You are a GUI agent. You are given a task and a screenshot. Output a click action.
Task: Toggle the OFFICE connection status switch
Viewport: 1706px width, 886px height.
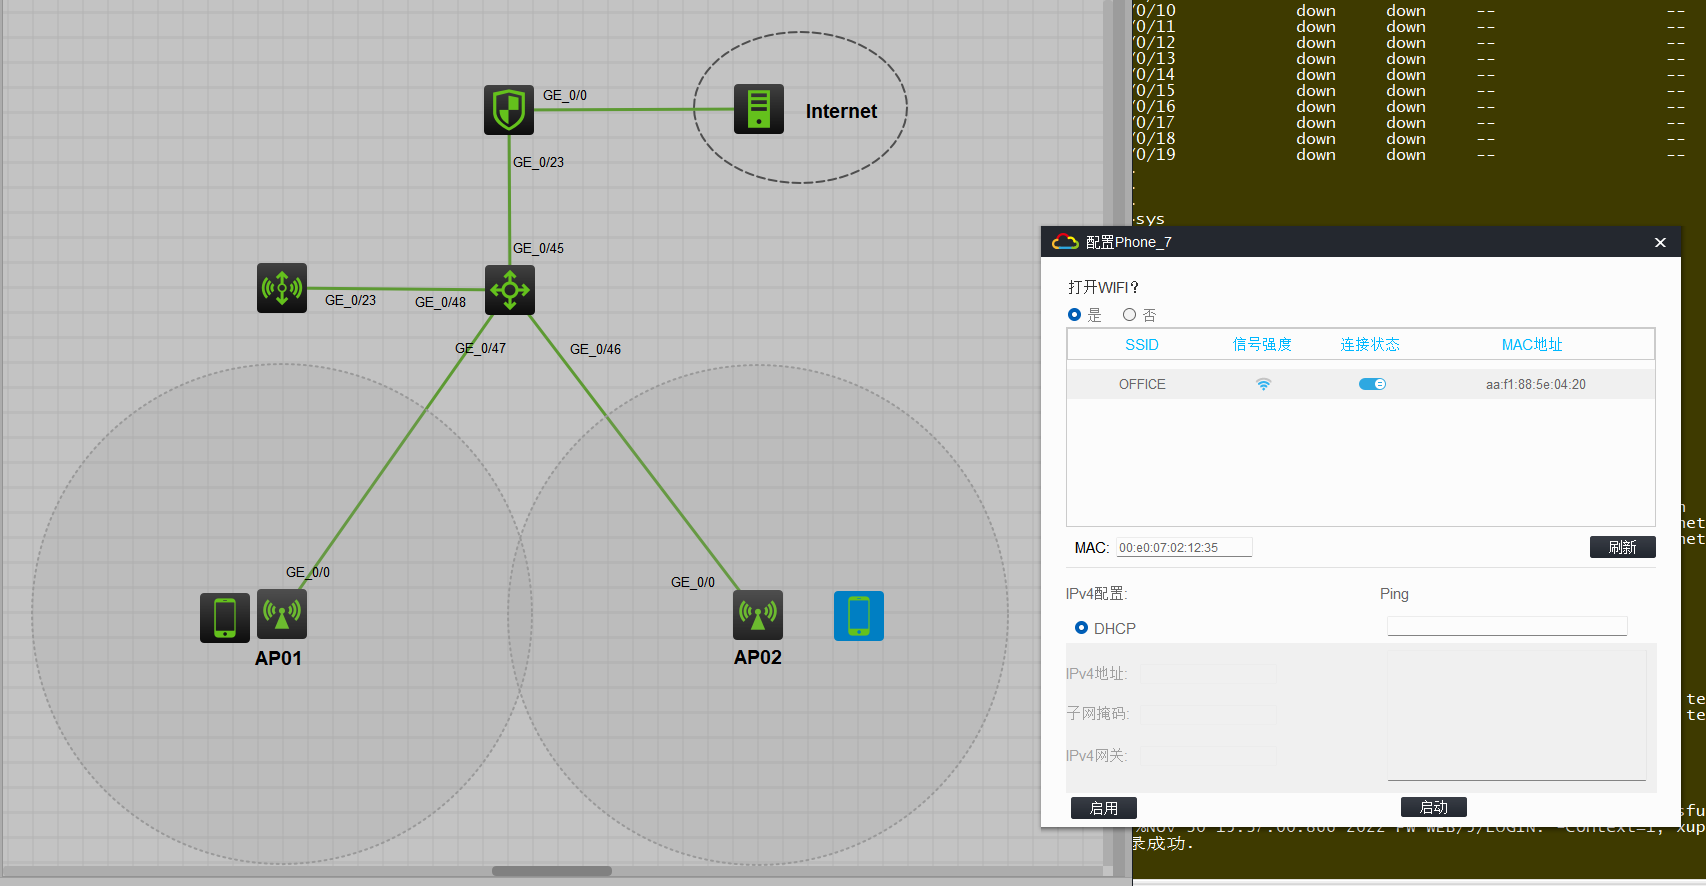click(1372, 384)
